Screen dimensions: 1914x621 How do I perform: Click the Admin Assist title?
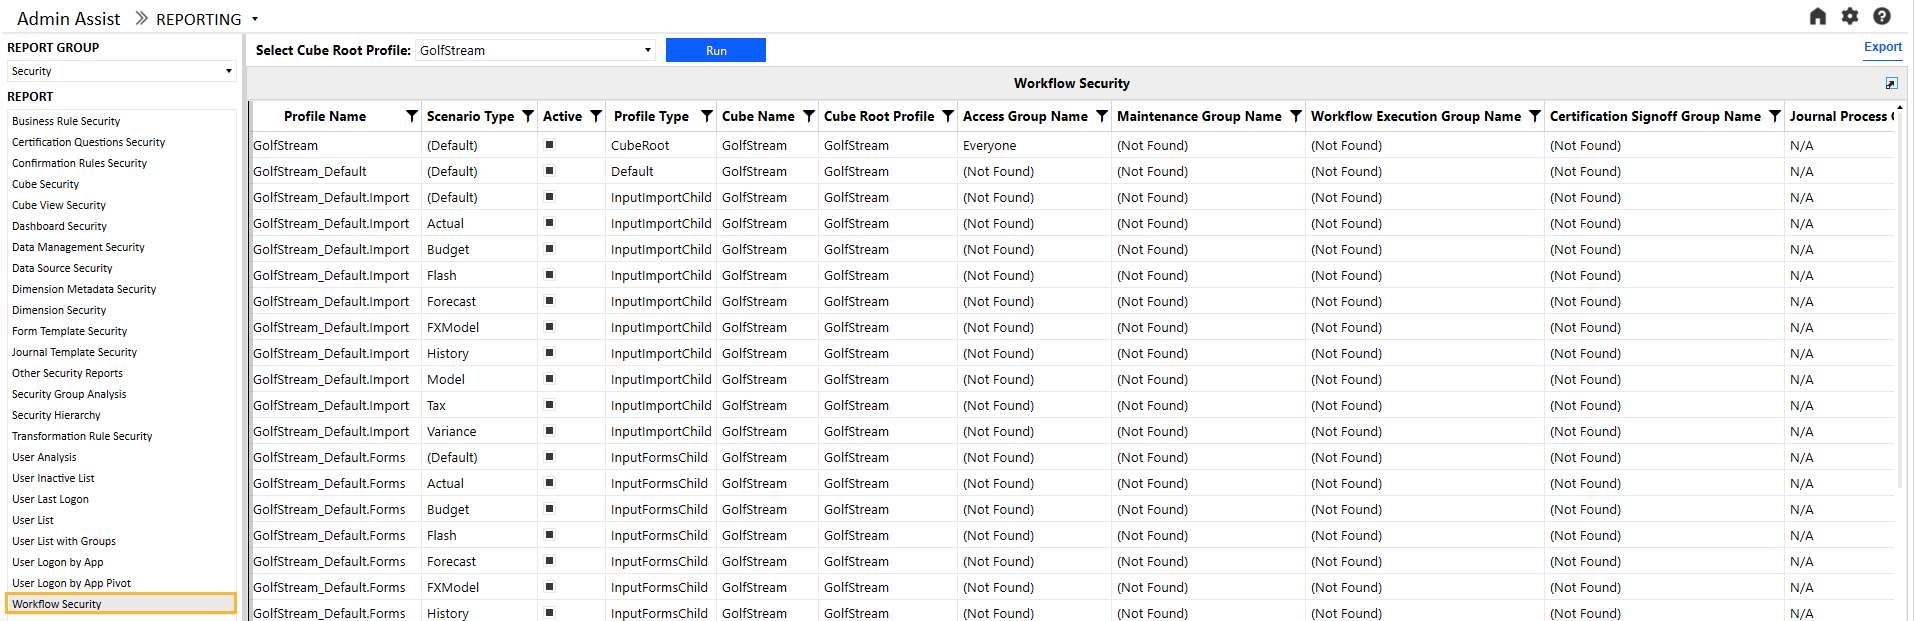[x=68, y=19]
